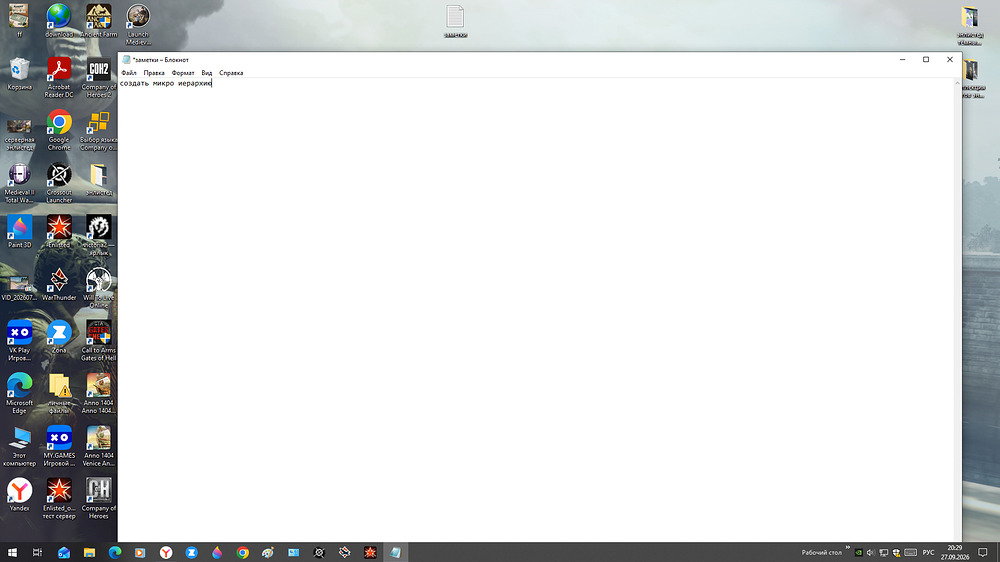Select the Корзина recycle bin desktop icon
The image size is (1000, 562).
(19, 75)
